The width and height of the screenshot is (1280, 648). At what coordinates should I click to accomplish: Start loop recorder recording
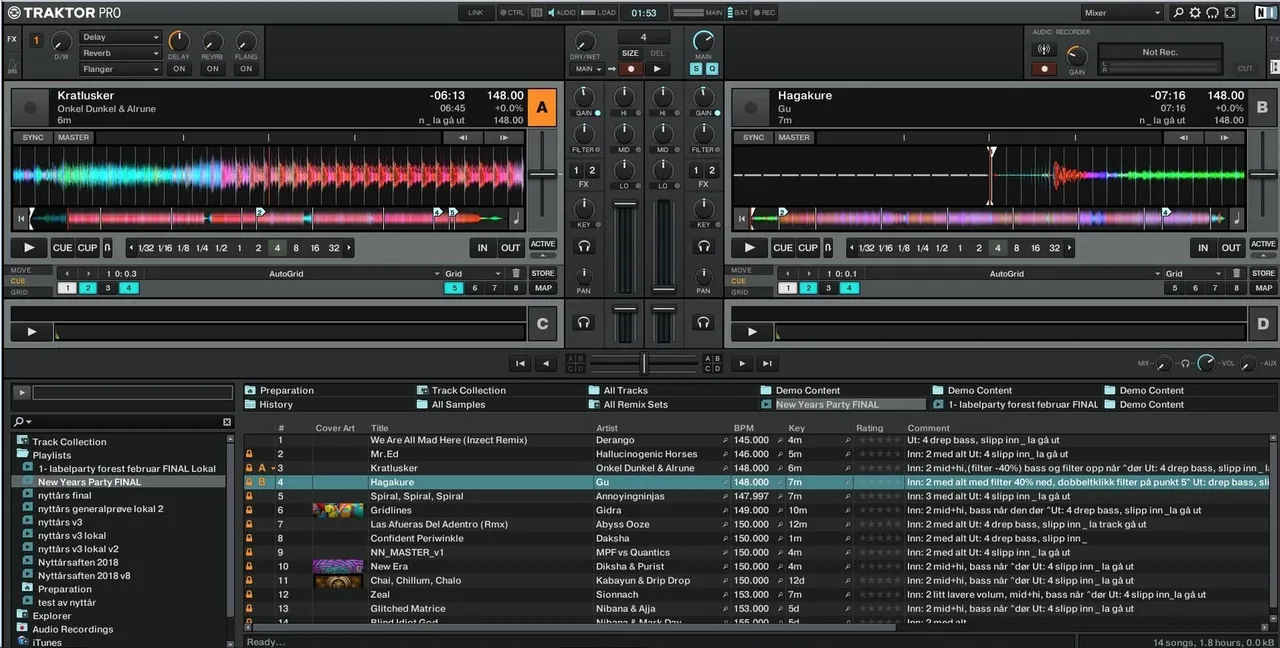[x=630, y=69]
